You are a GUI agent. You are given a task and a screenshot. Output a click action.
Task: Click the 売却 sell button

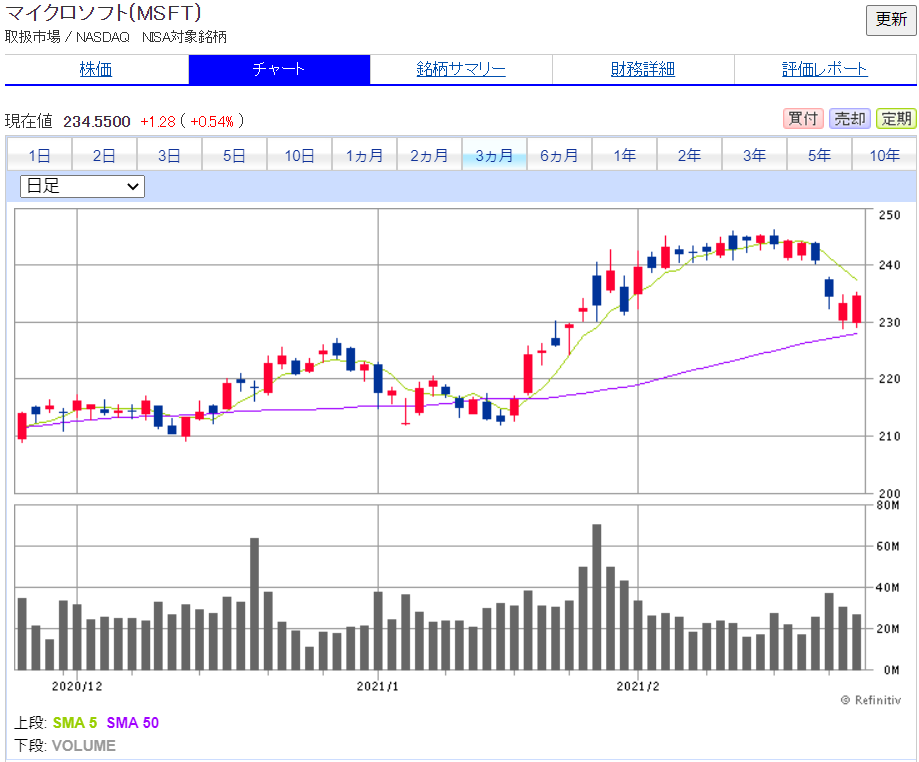pyautogui.click(x=850, y=118)
